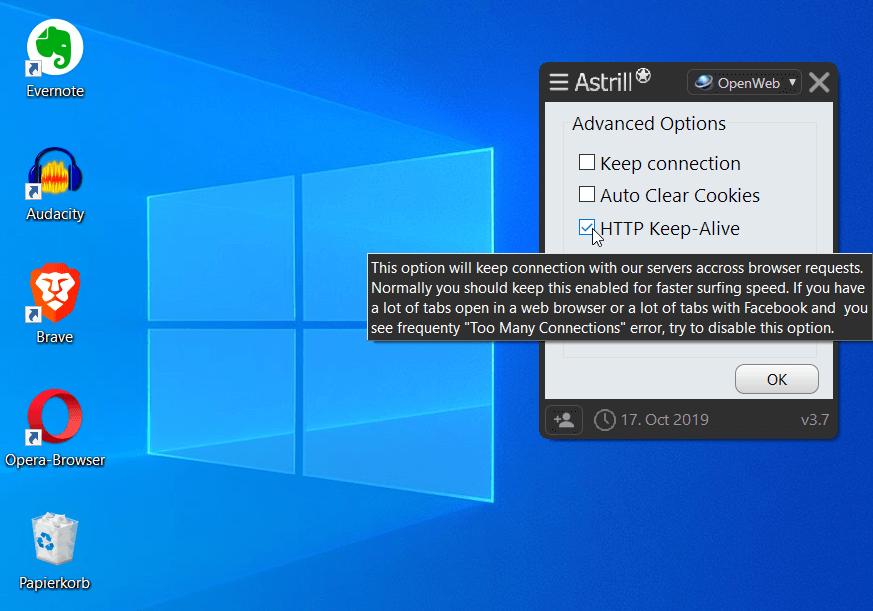873x611 pixels.
Task: Select the Brave browser desktop shortcut
Action: tap(55, 304)
